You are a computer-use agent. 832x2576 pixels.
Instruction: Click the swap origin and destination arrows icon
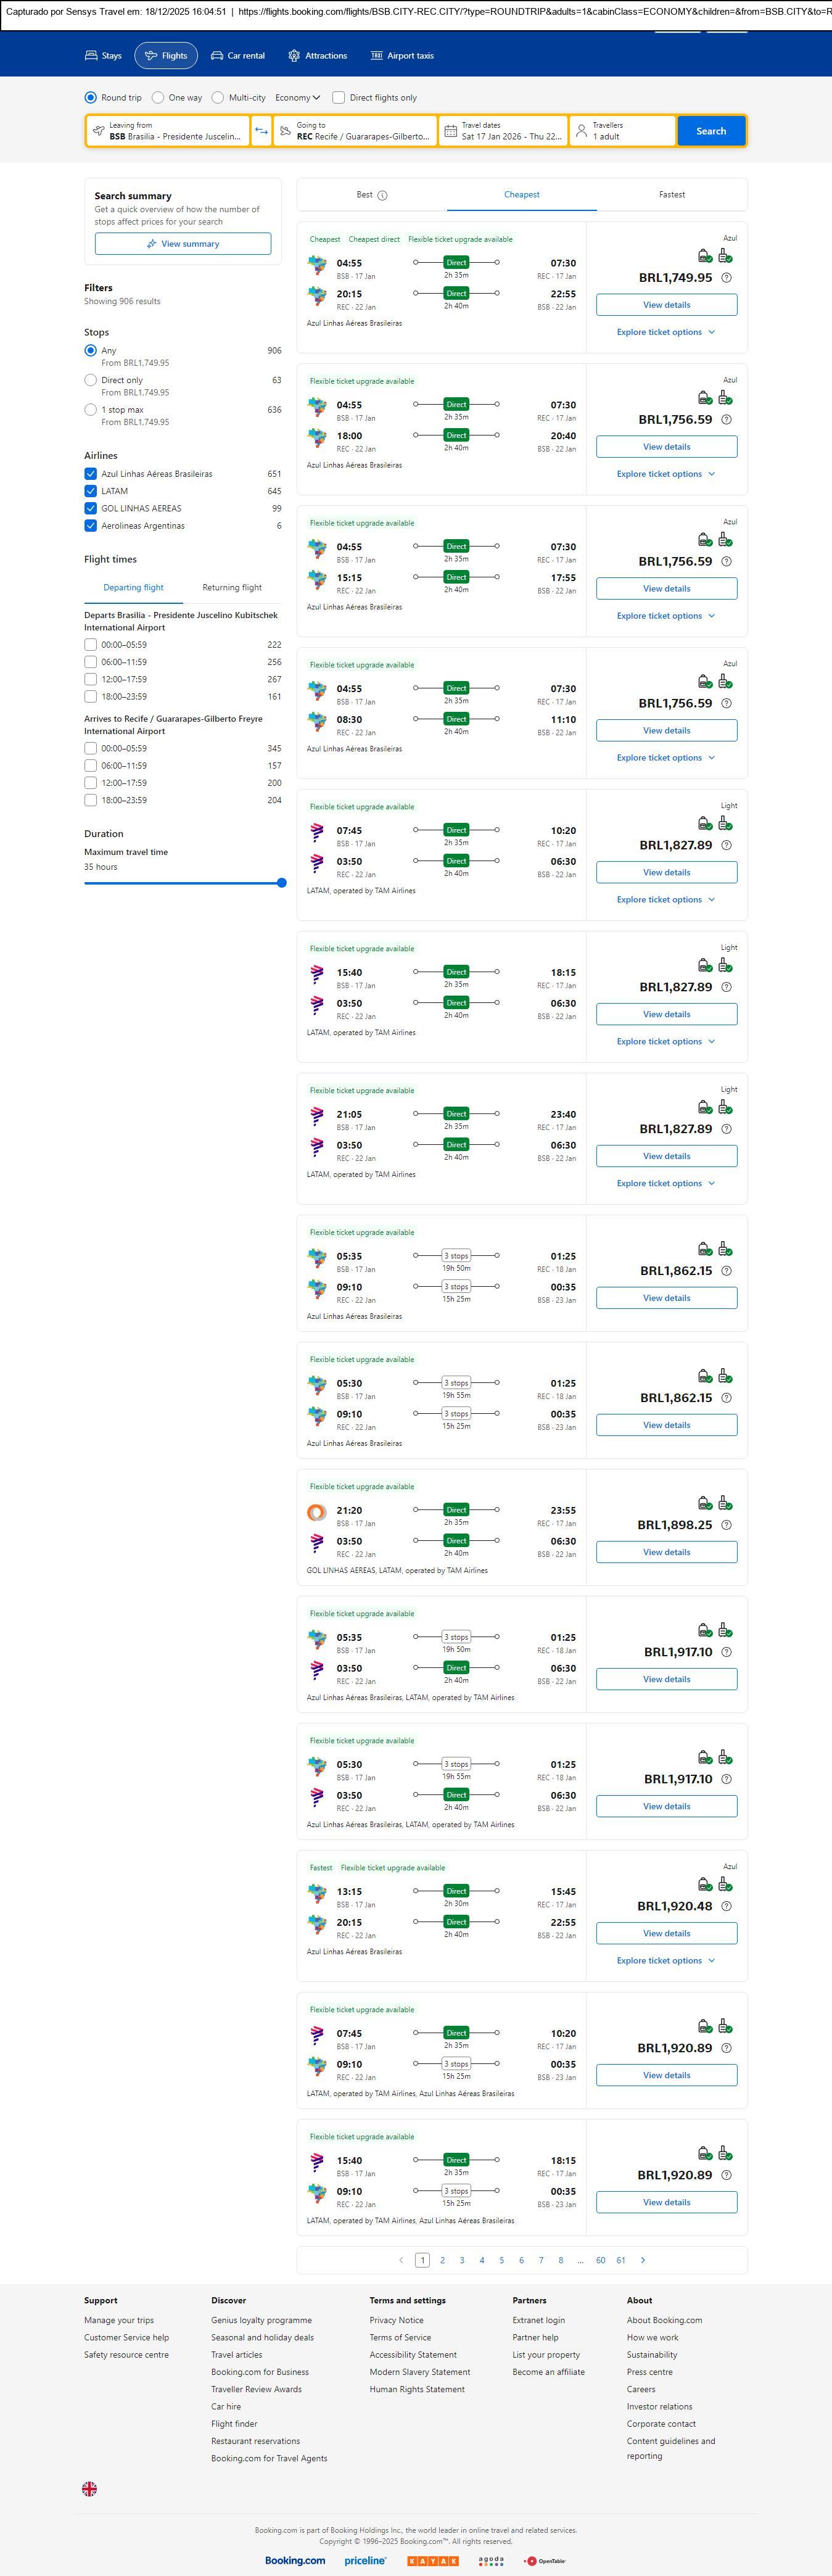coord(261,131)
